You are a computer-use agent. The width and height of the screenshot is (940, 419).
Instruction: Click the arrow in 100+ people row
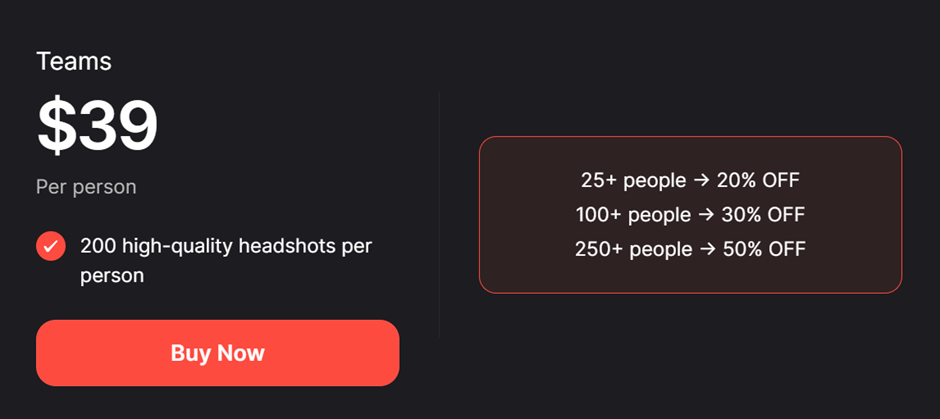coord(706,215)
